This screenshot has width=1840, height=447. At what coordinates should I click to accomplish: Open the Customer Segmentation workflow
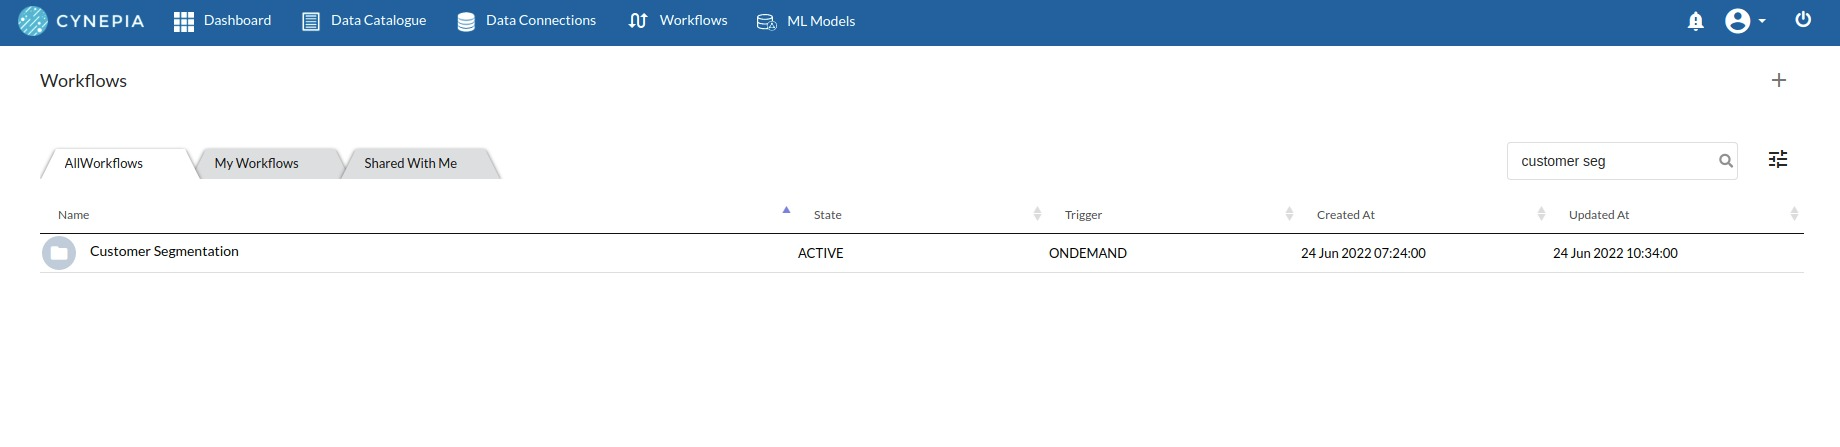point(164,252)
